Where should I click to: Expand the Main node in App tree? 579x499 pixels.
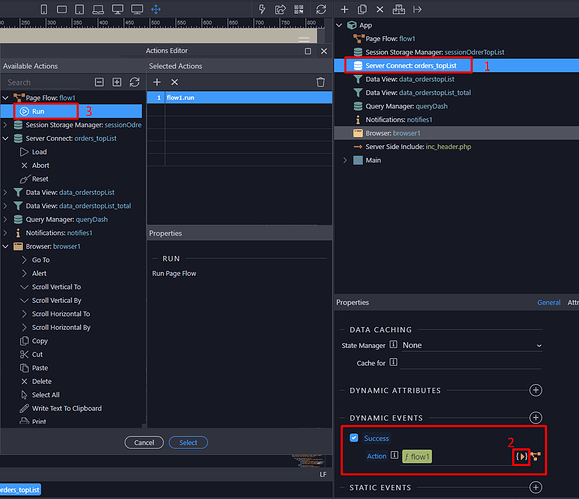click(x=345, y=160)
